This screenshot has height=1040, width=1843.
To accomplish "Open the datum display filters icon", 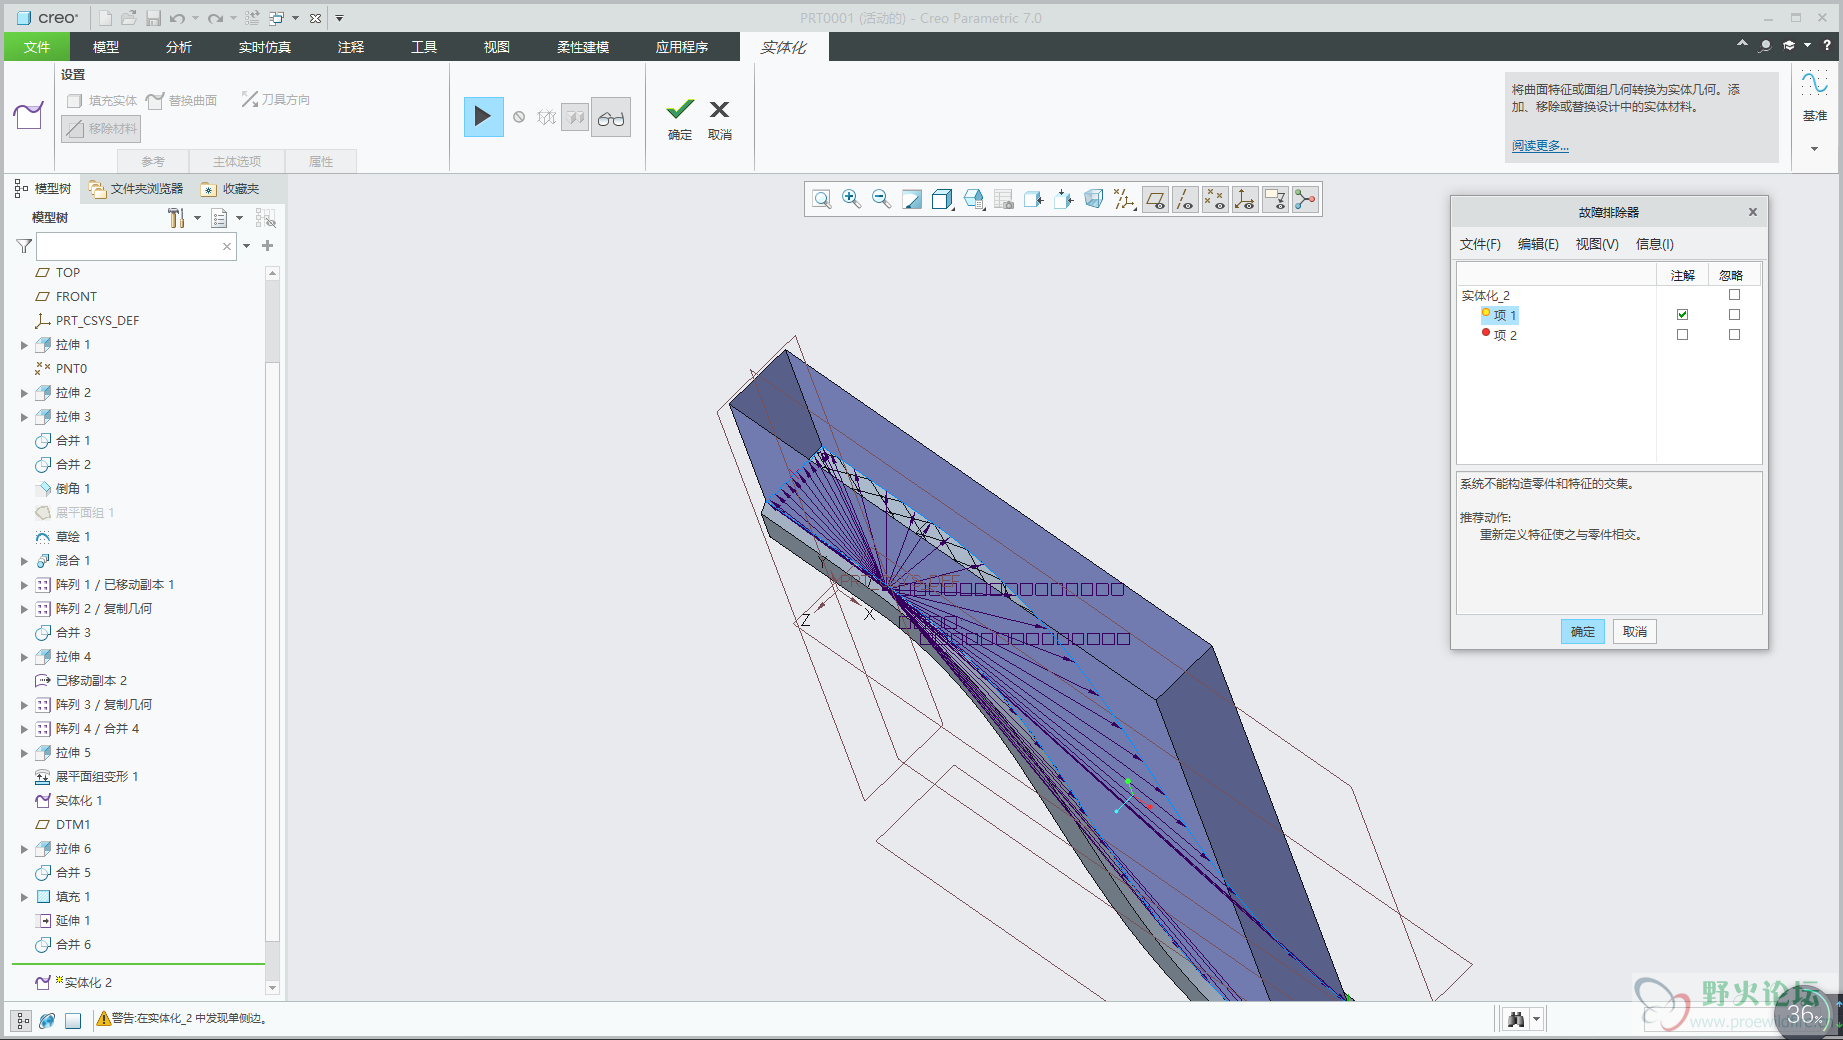I will pyautogui.click(x=1125, y=200).
